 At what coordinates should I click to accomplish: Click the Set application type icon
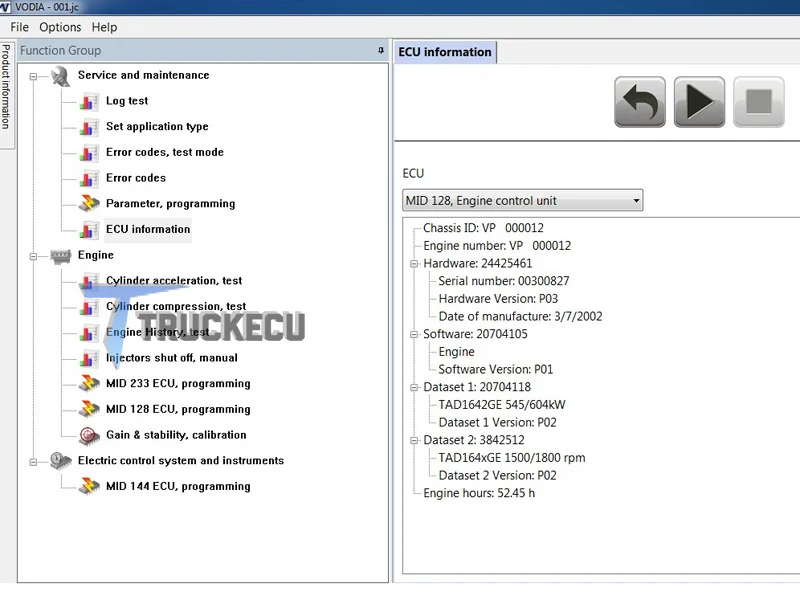click(89, 127)
